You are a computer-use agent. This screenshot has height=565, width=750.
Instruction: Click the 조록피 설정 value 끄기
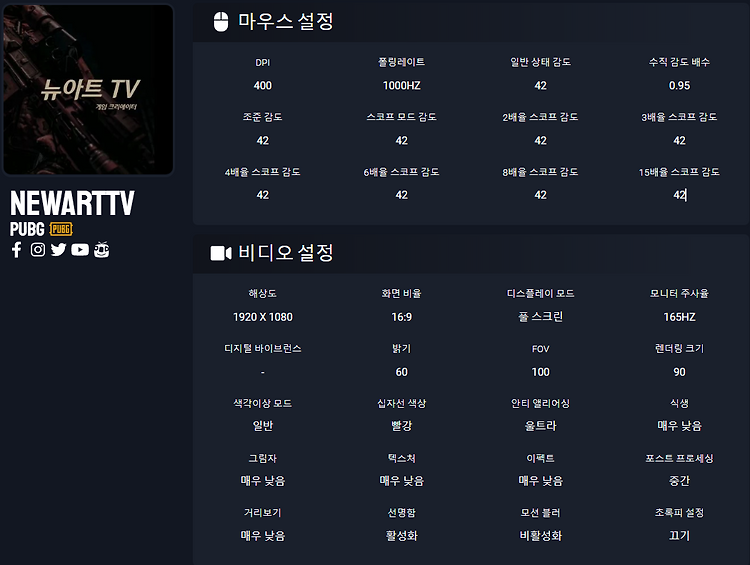[680, 536]
